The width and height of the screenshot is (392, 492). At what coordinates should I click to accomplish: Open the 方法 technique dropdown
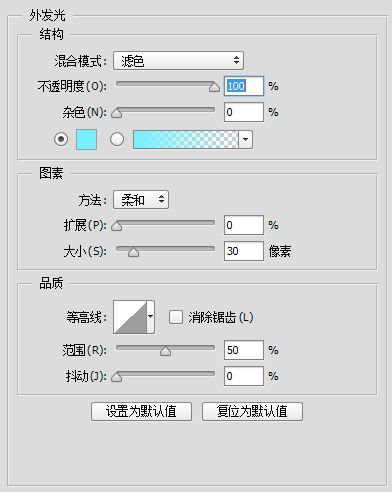tap(141, 200)
